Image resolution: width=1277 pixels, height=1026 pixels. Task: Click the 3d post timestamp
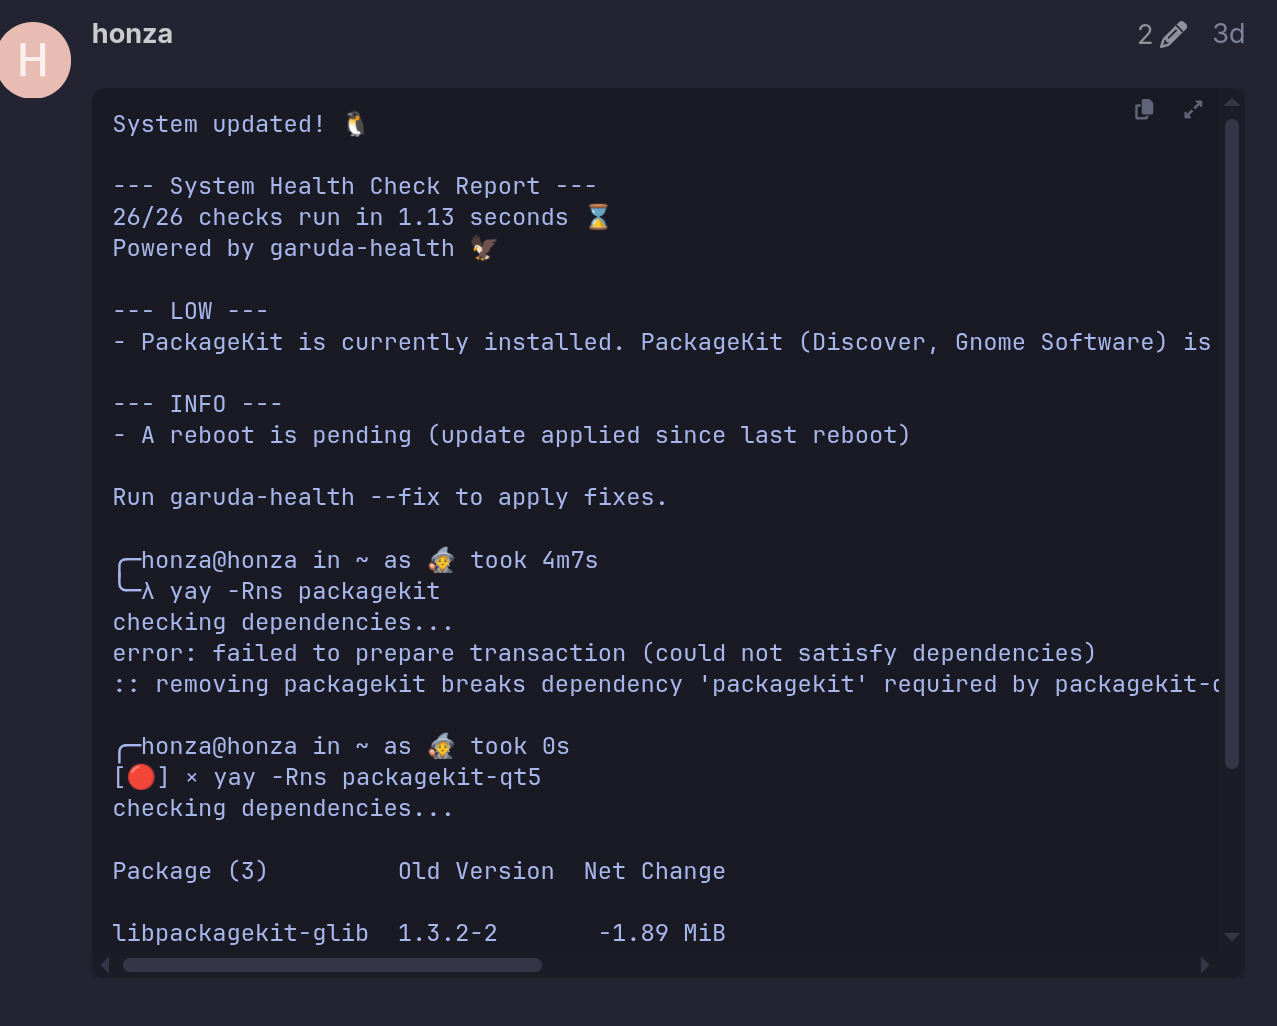tap(1228, 34)
